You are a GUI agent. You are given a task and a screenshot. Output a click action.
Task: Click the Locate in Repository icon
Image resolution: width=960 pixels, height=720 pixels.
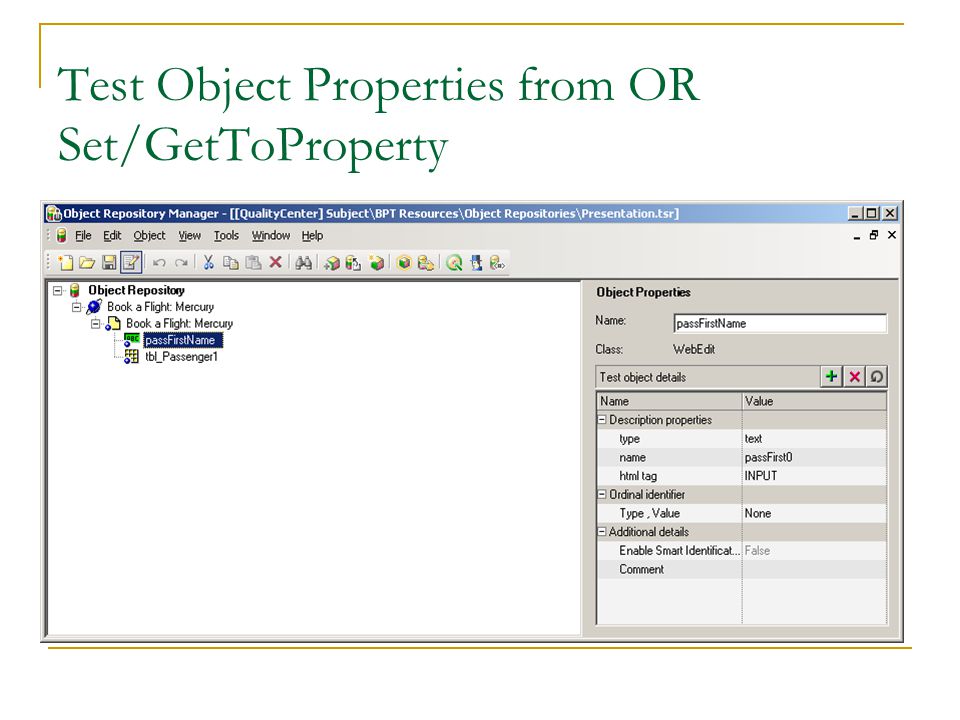[426, 263]
